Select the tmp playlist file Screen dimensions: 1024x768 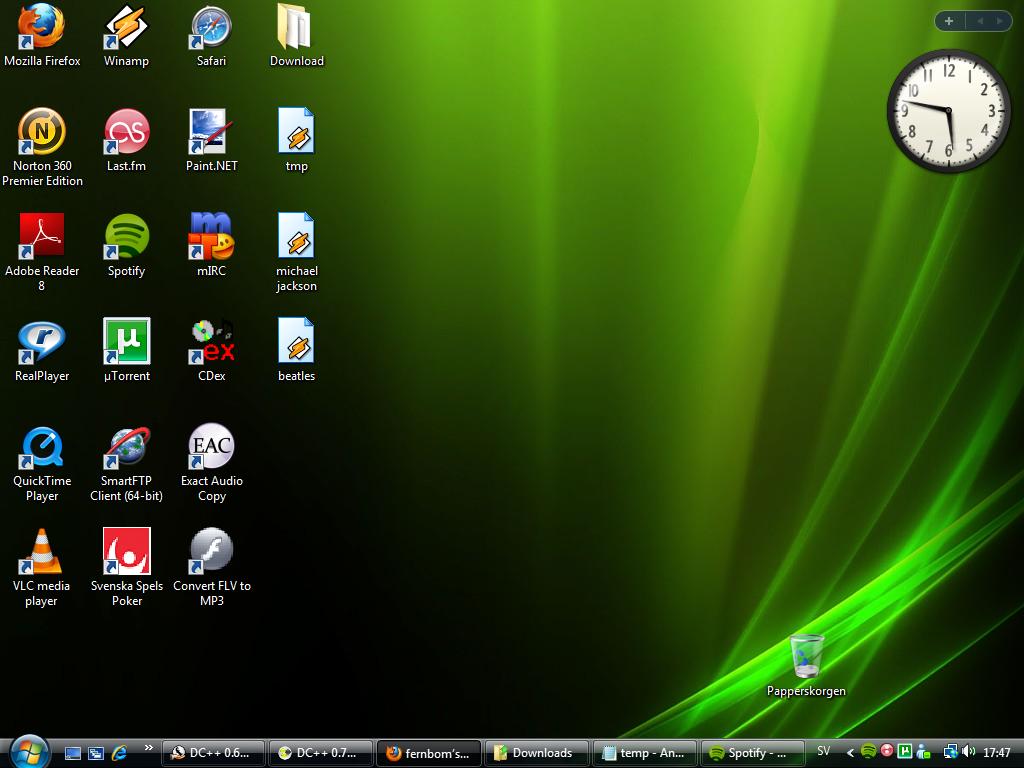(x=296, y=140)
